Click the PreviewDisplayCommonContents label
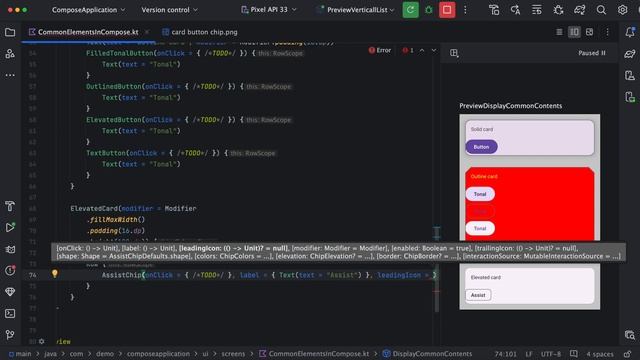Image resolution: width=640 pixels, height=360 pixels. pos(511,106)
